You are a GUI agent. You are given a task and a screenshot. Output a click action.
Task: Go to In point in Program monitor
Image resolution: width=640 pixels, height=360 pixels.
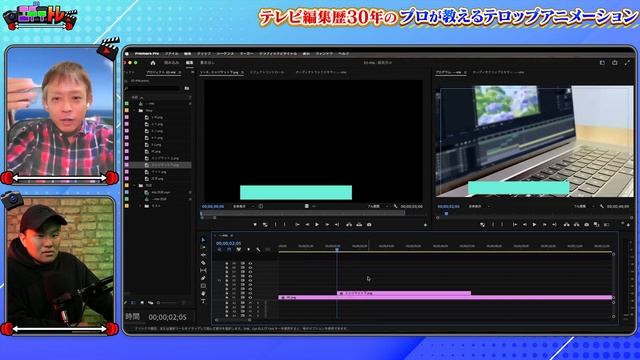[x=515, y=224]
